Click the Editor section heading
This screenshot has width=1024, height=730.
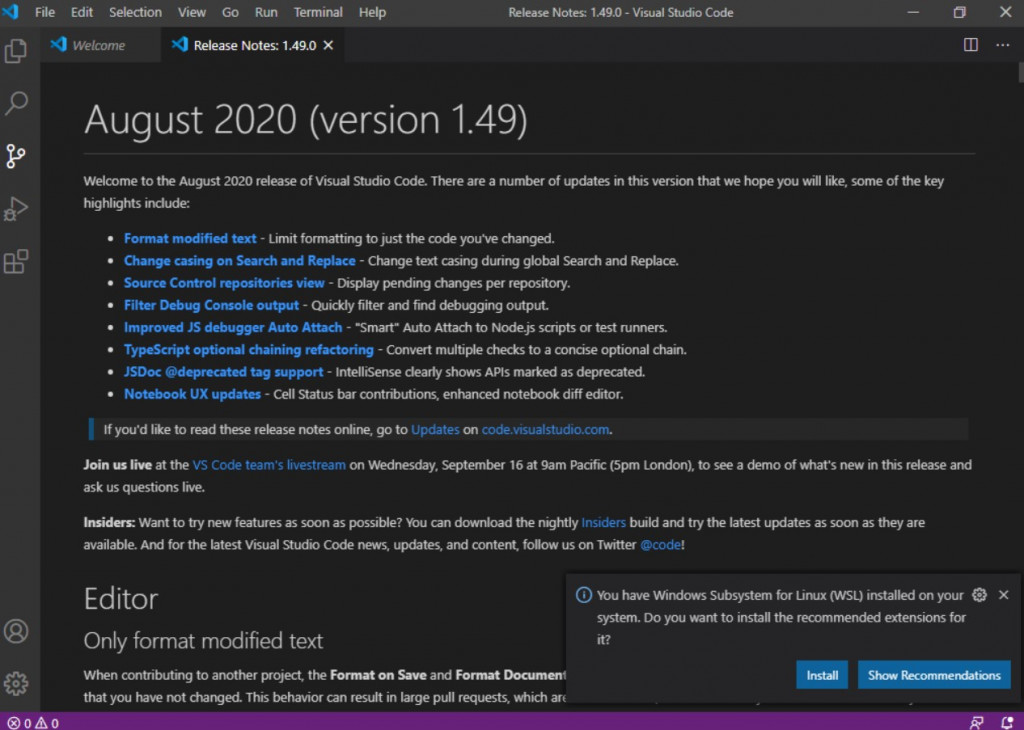(x=121, y=599)
